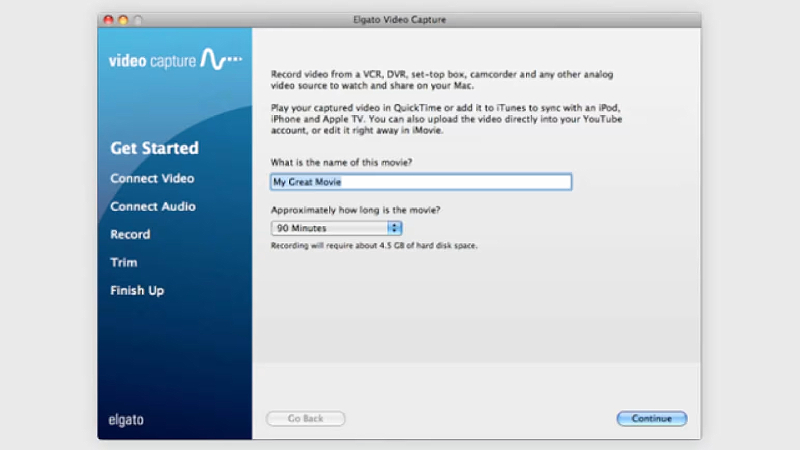The height and width of the screenshot is (450, 800).
Task: Minimize the window with the yellow button
Action: click(x=123, y=20)
